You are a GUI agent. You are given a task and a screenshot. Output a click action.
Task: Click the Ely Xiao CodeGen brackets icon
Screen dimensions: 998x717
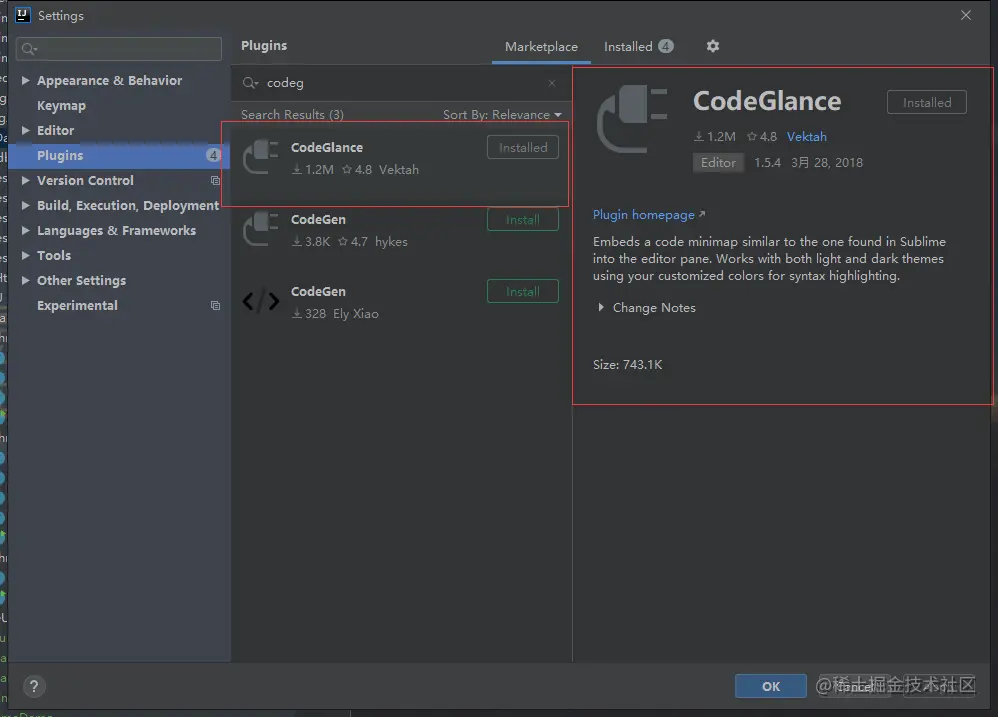click(261, 301)
